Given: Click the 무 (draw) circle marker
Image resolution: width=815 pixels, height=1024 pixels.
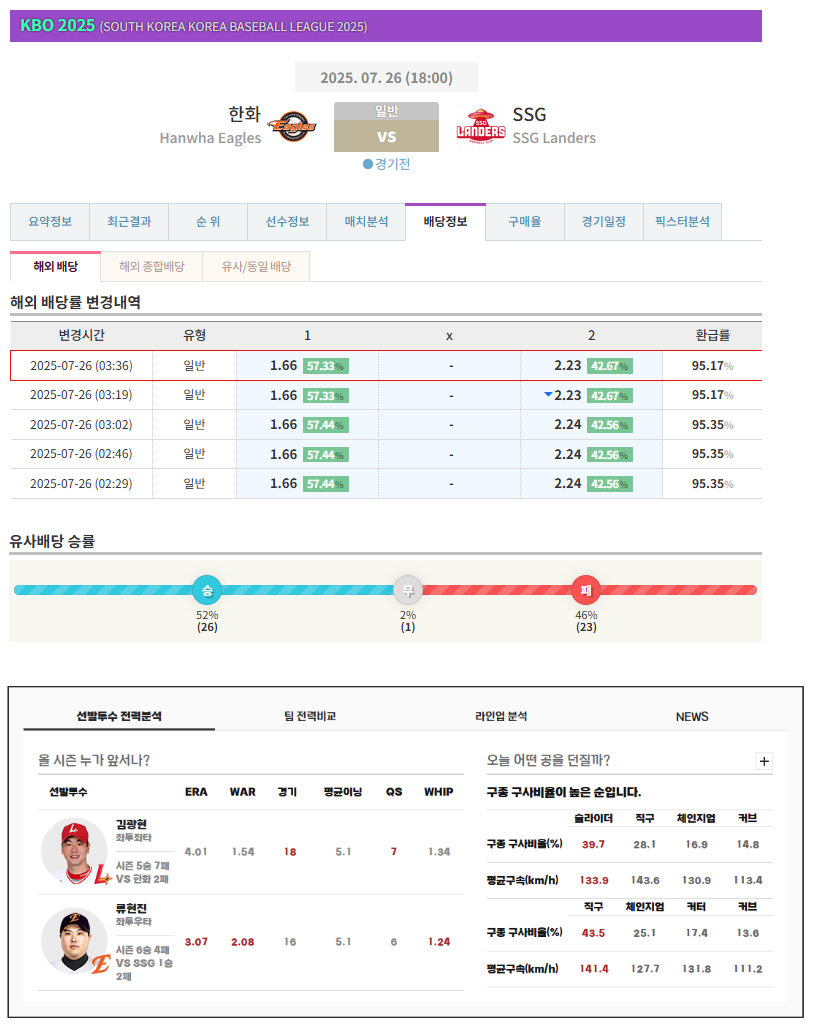Looking at the screenshot, I should [x=408, y=590].
